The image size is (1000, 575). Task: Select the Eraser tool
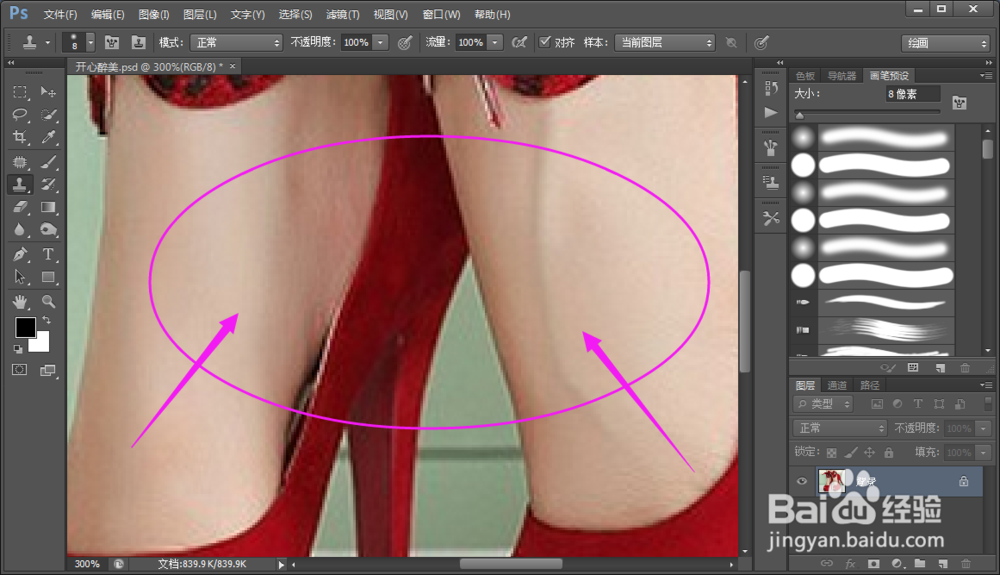click(20, 207)
